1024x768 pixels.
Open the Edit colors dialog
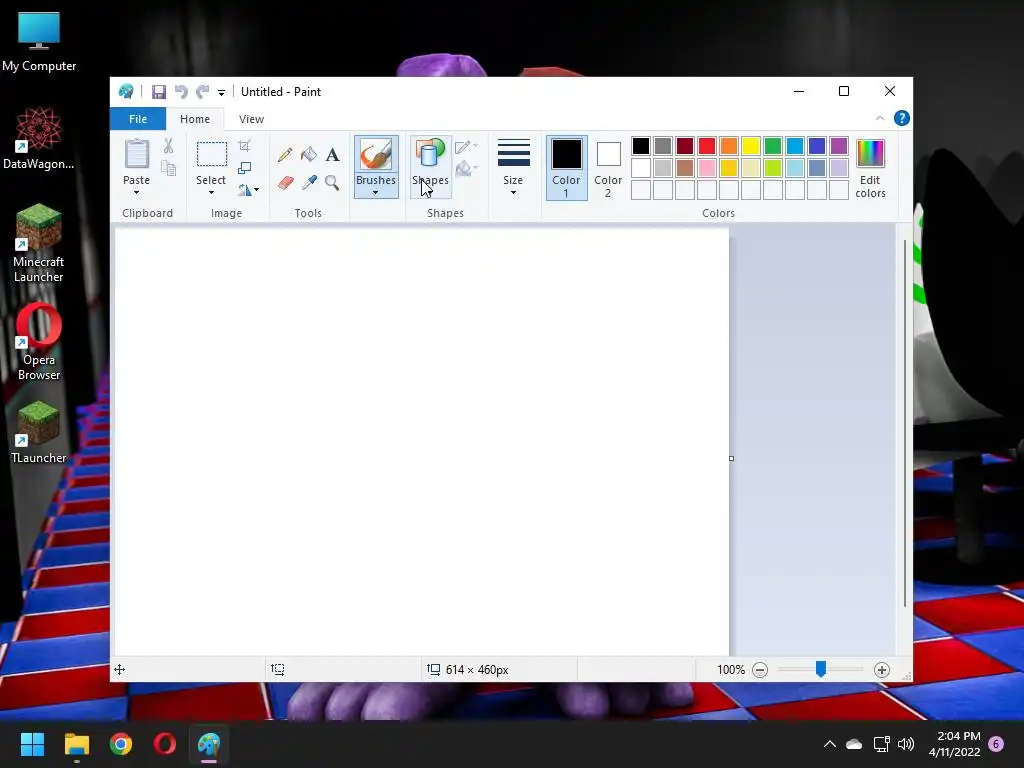click(871, 168)
